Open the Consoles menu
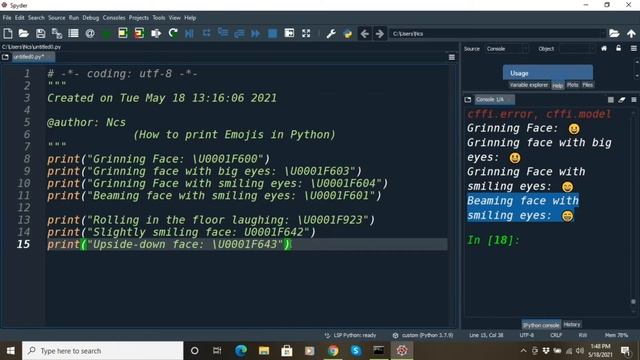Viewport: 640px width, 360px height. (x=114, y=18)
